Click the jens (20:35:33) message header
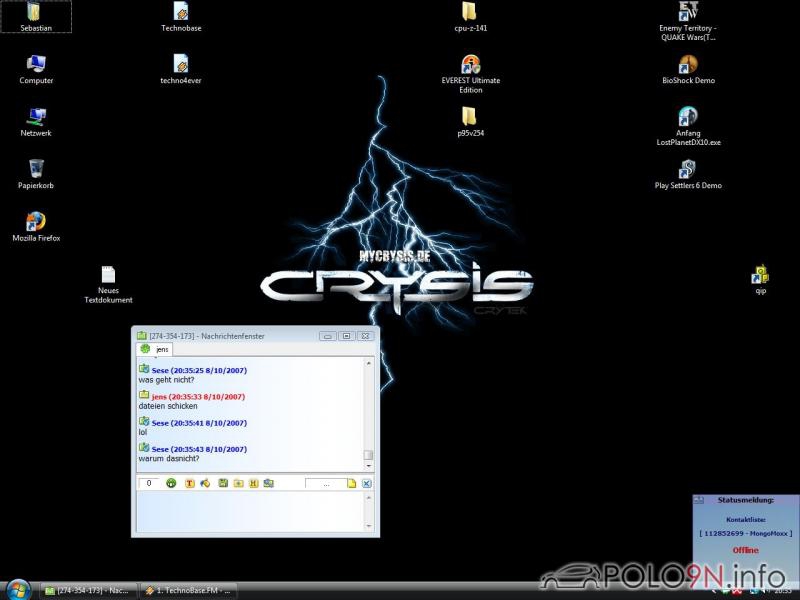Image resolution: width=800 pixels, height=600 pixels. 198,396
